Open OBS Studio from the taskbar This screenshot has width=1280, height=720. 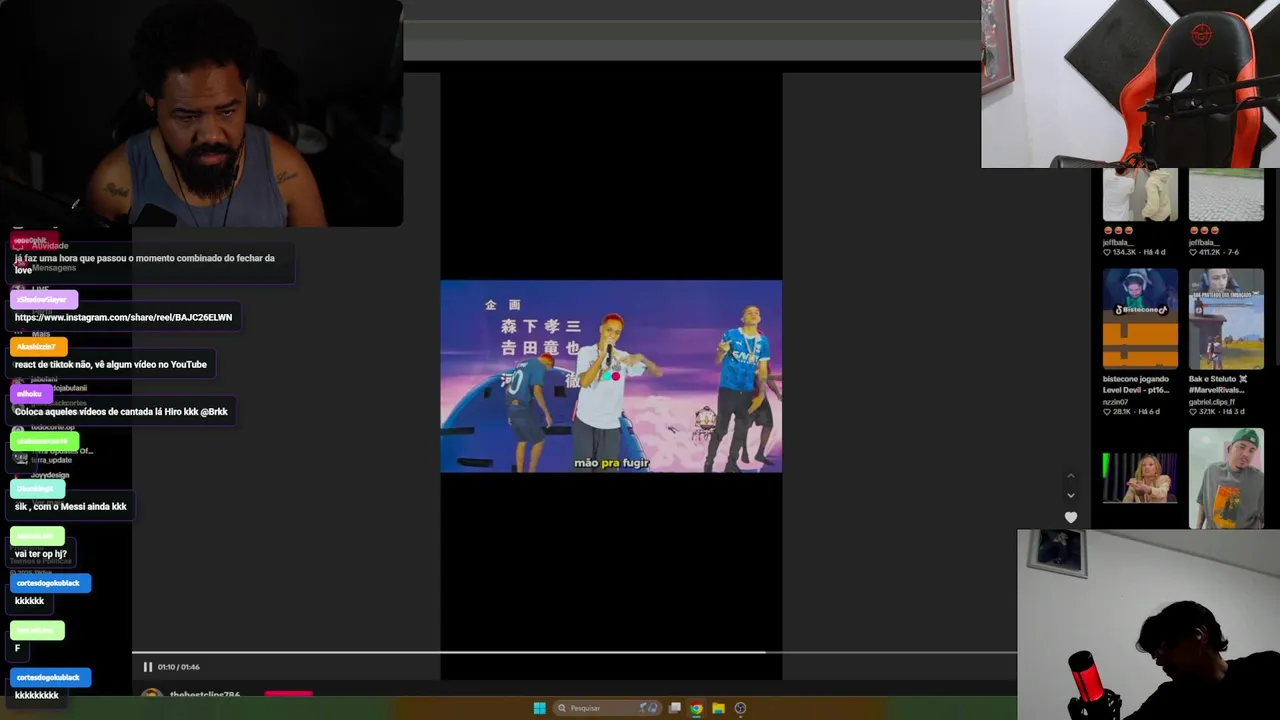pos(740,708)
